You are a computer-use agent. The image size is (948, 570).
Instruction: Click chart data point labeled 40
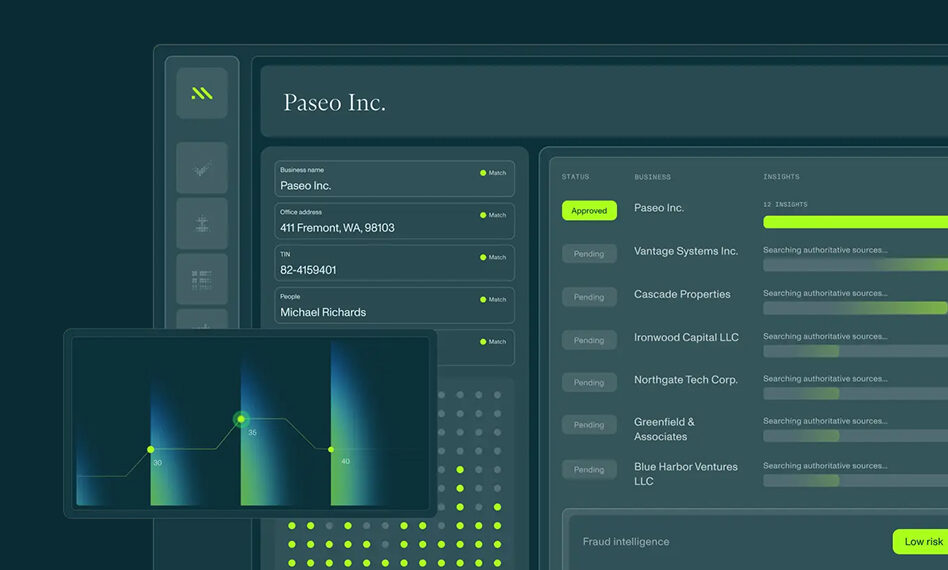click(x=331, y=449)
